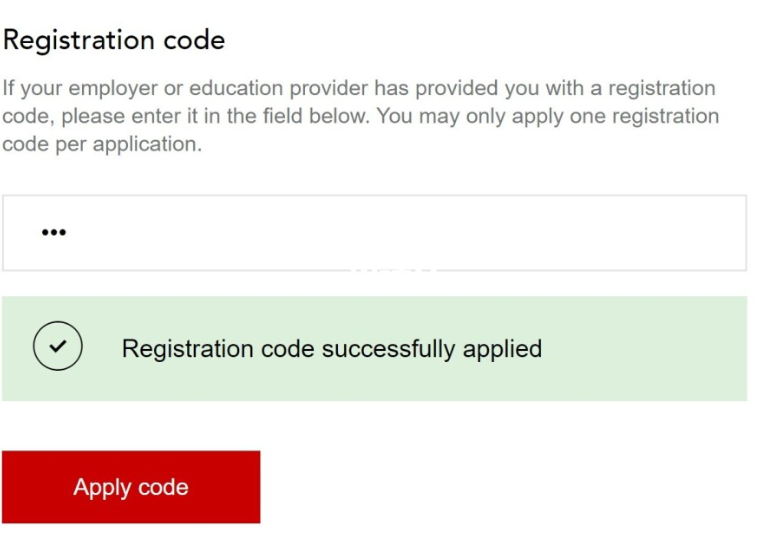The image size is (766, 545).
Task: Click 'Registration code successfully applied' message text
Action: coord(331,348)
